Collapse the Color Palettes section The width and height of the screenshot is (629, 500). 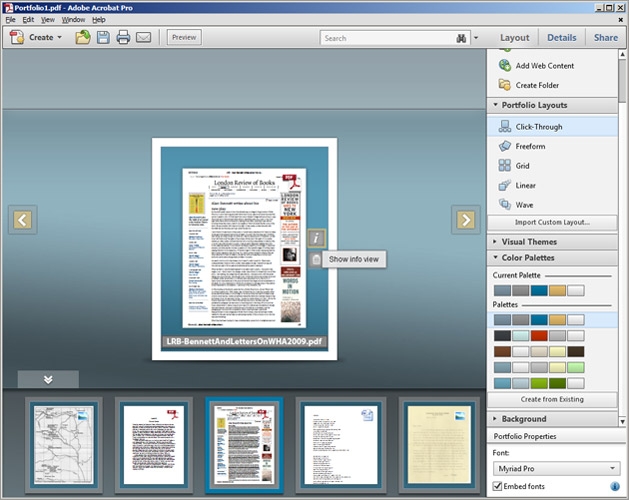point(552,258)
